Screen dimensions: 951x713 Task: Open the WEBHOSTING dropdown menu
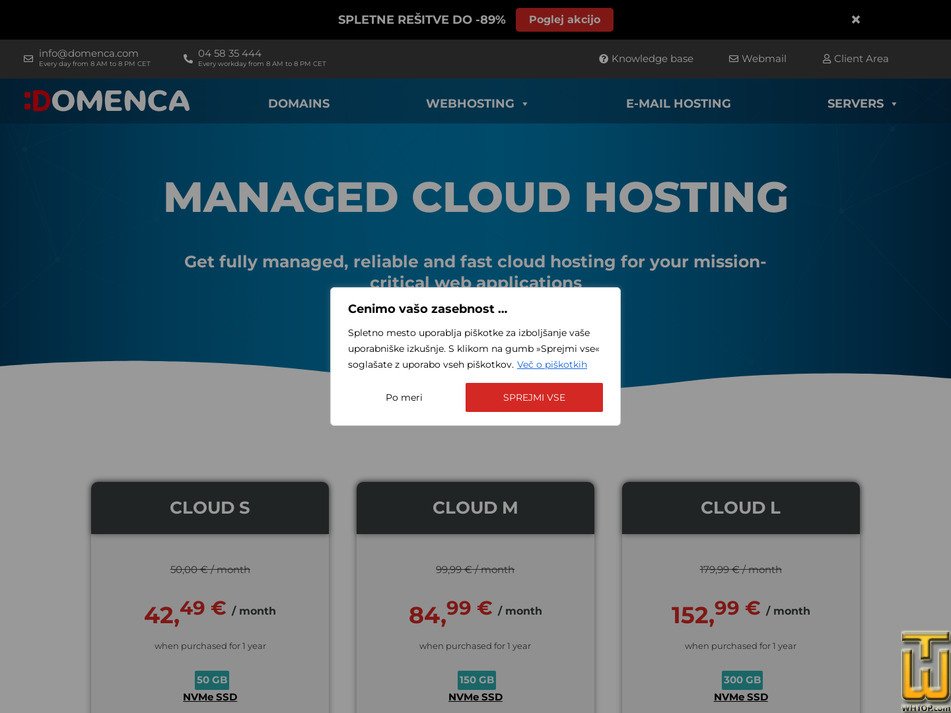(x=469, y=103)
